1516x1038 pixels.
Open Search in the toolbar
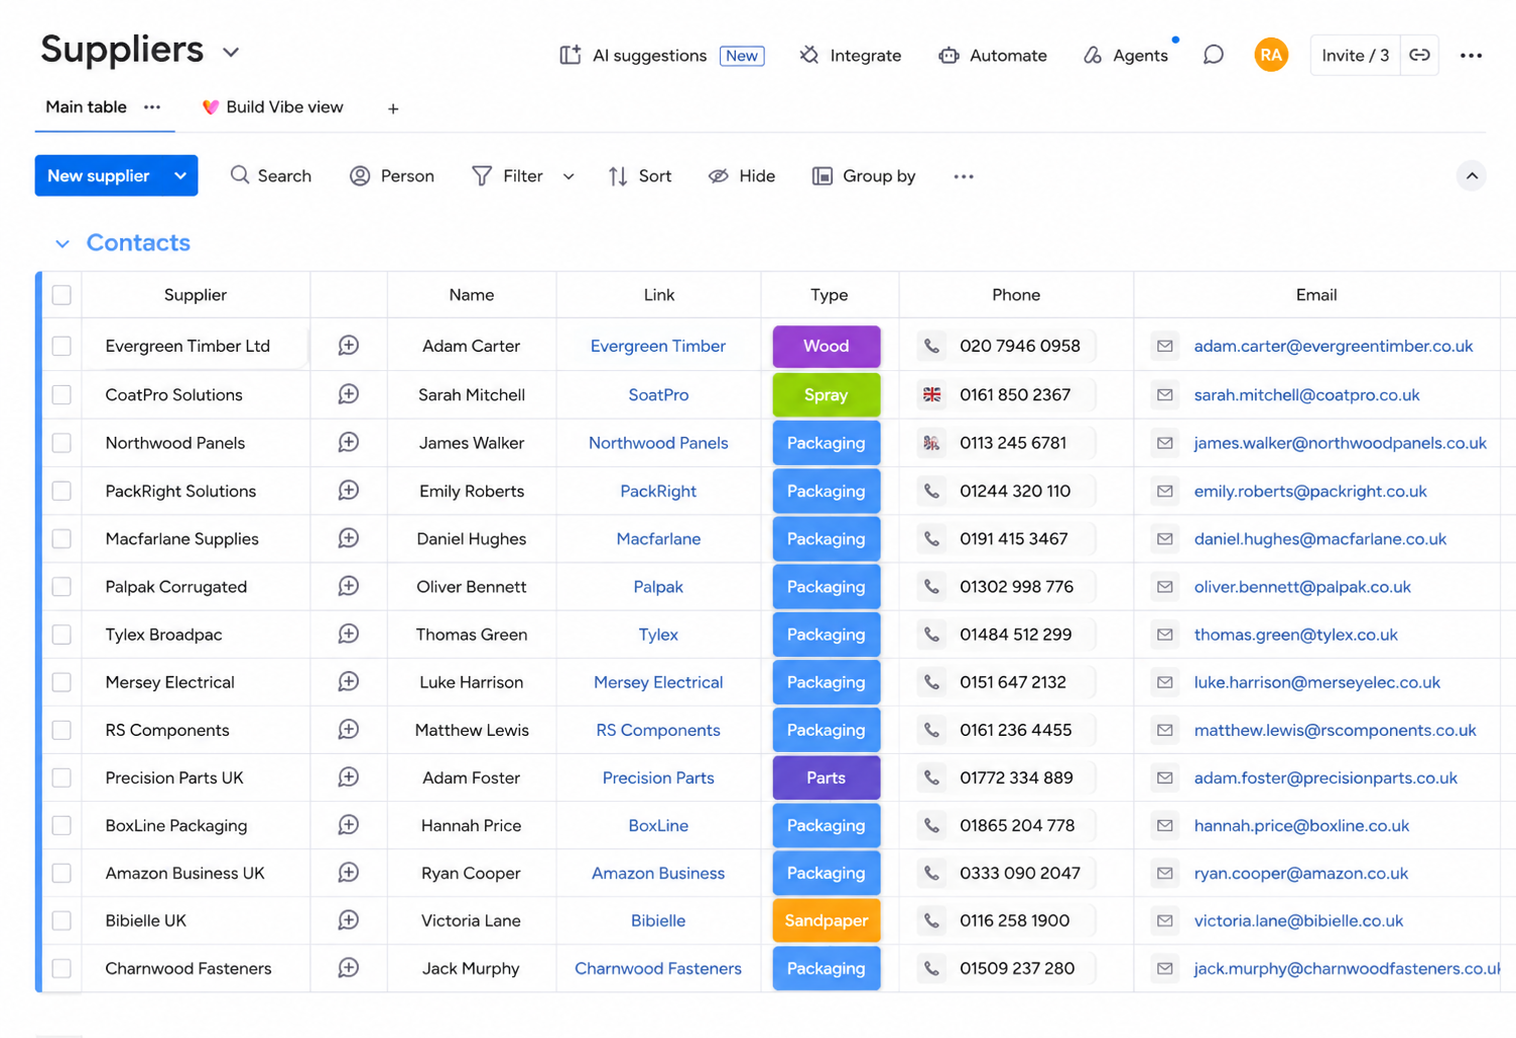(271, 176)
